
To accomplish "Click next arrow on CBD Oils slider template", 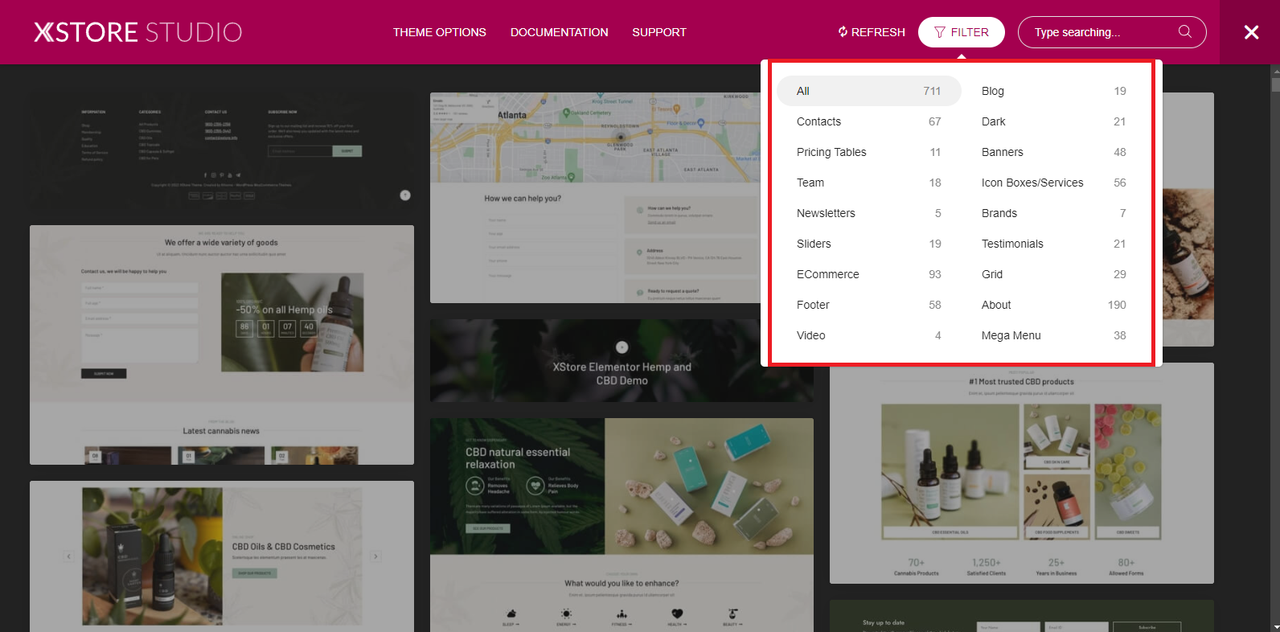I will (x=376, y=556).
